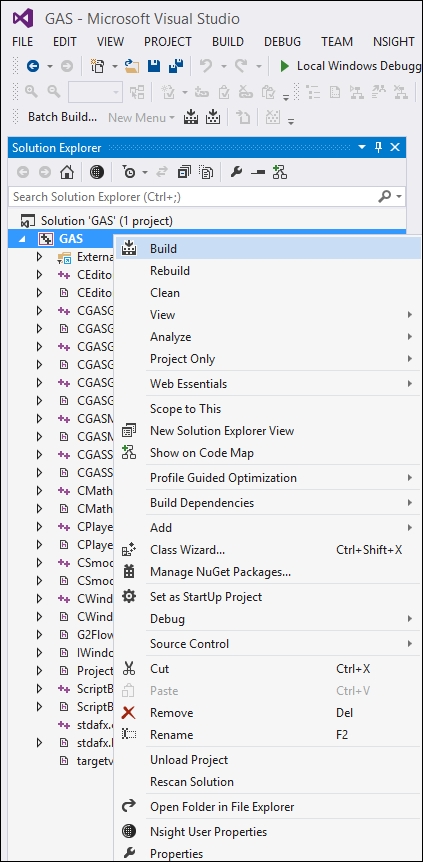The width and height of the screenshot is (423, 862).
Task: Open the search options magnifier dropdown
Action: tap(391, 196)
